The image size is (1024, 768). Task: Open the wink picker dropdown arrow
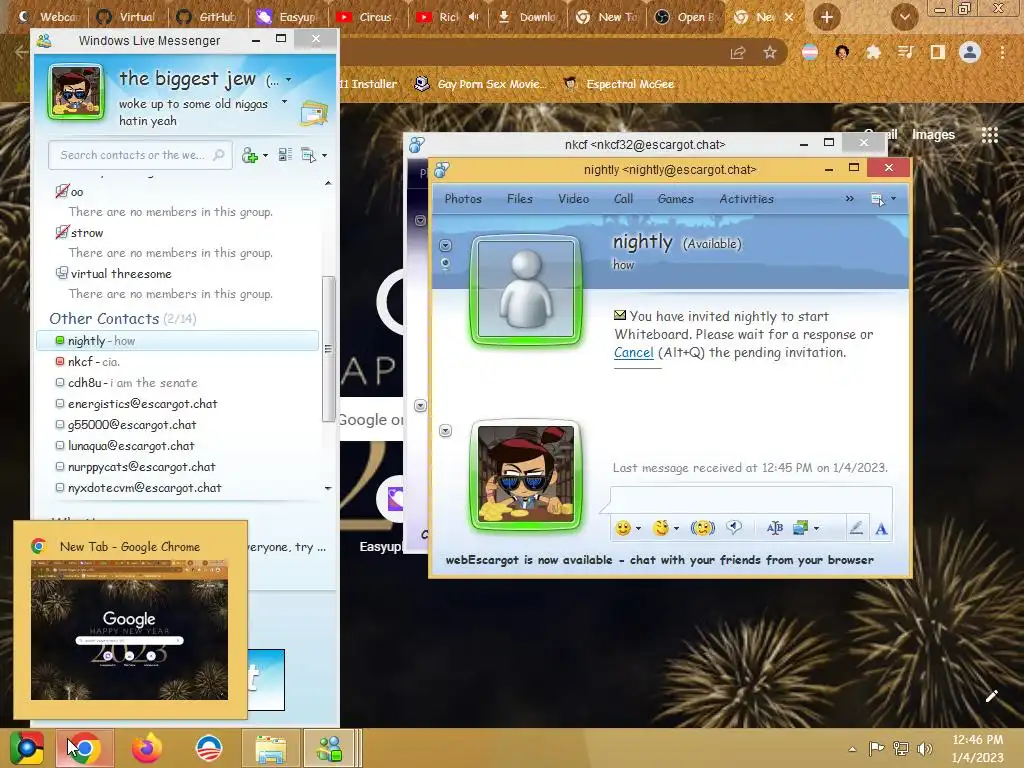click(x=677, y=528)
